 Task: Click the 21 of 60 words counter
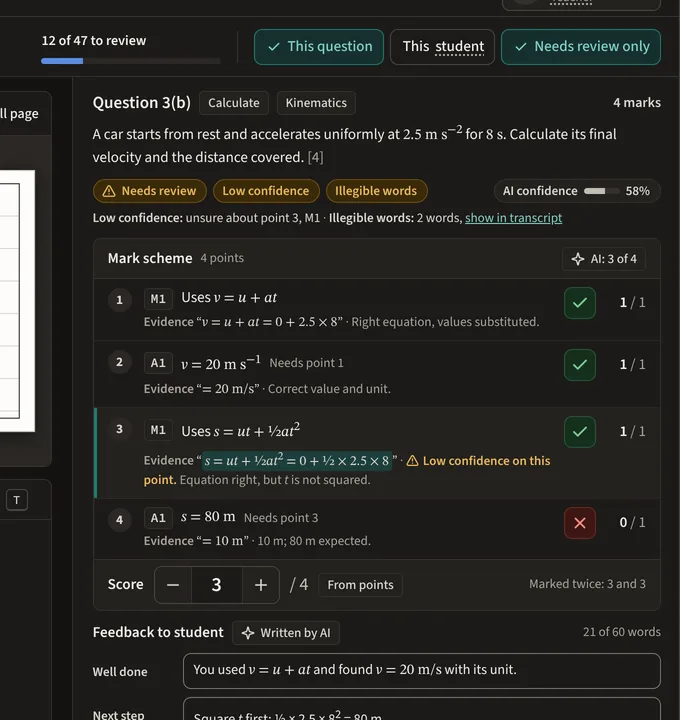tap(622, 632)
